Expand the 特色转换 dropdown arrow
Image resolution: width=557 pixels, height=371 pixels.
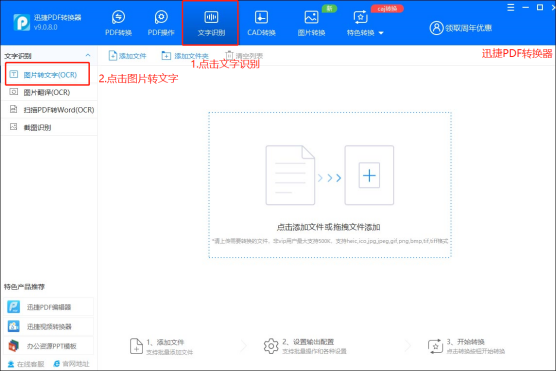click(x=381, y=33)
